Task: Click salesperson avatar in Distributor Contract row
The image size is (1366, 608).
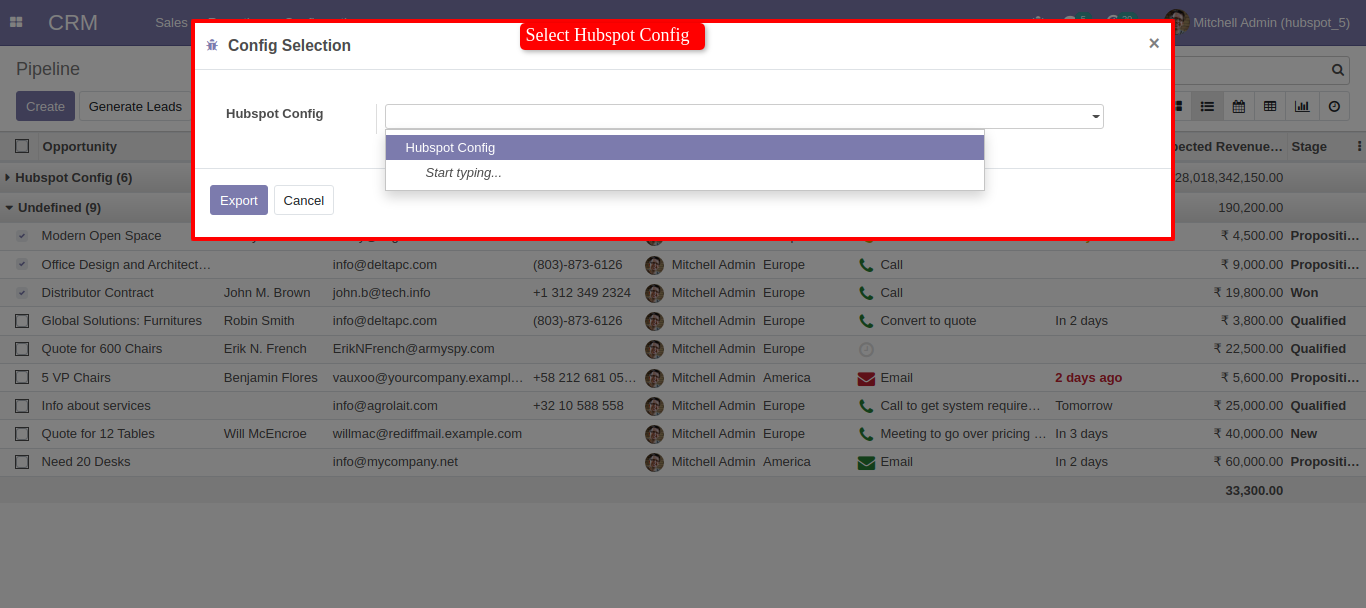Action: pyautogui.click(x=654, y=293)
